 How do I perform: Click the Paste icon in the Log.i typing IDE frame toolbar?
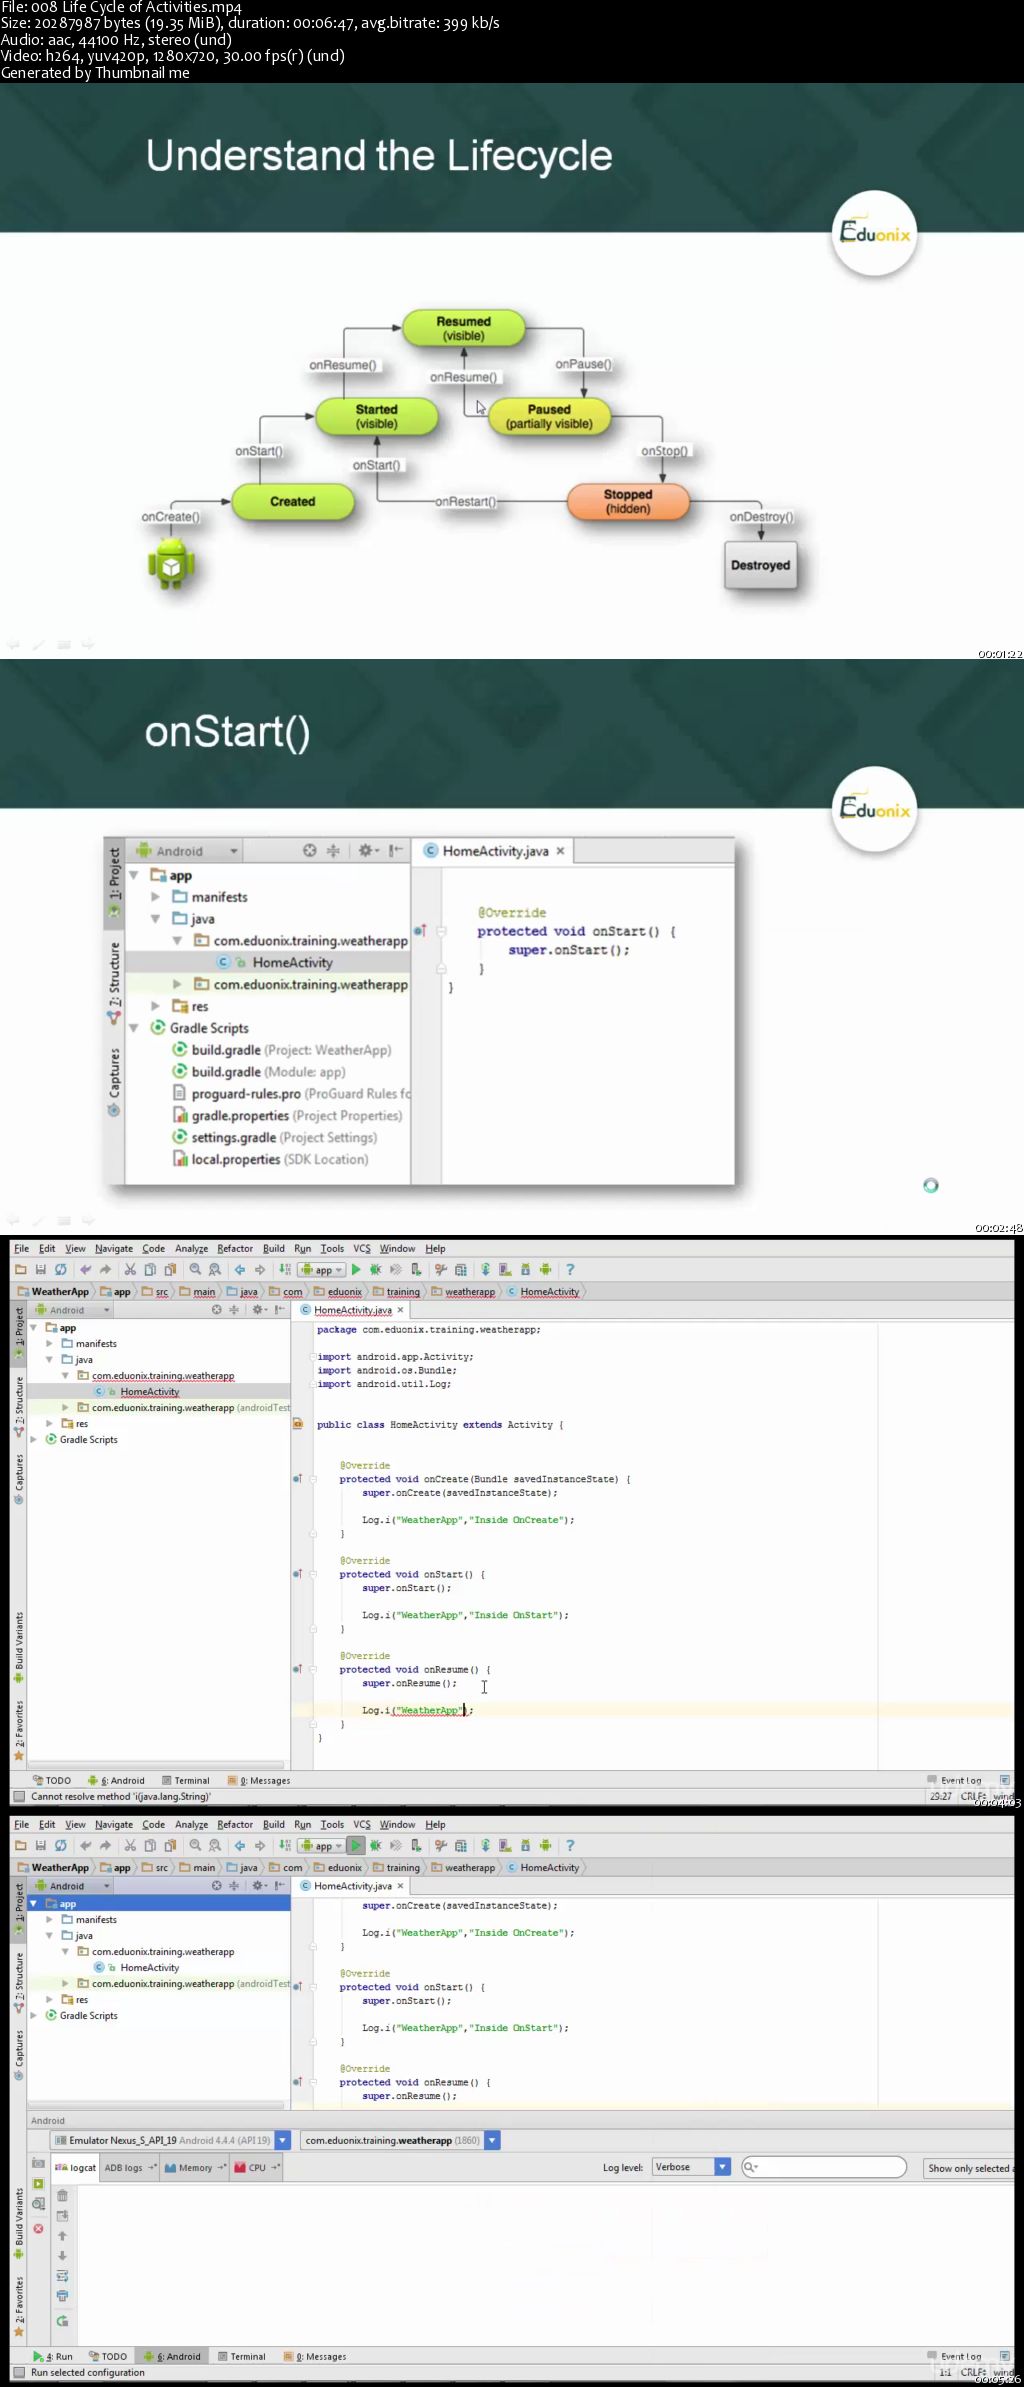pyautogui.click(x=170, y=1270)
